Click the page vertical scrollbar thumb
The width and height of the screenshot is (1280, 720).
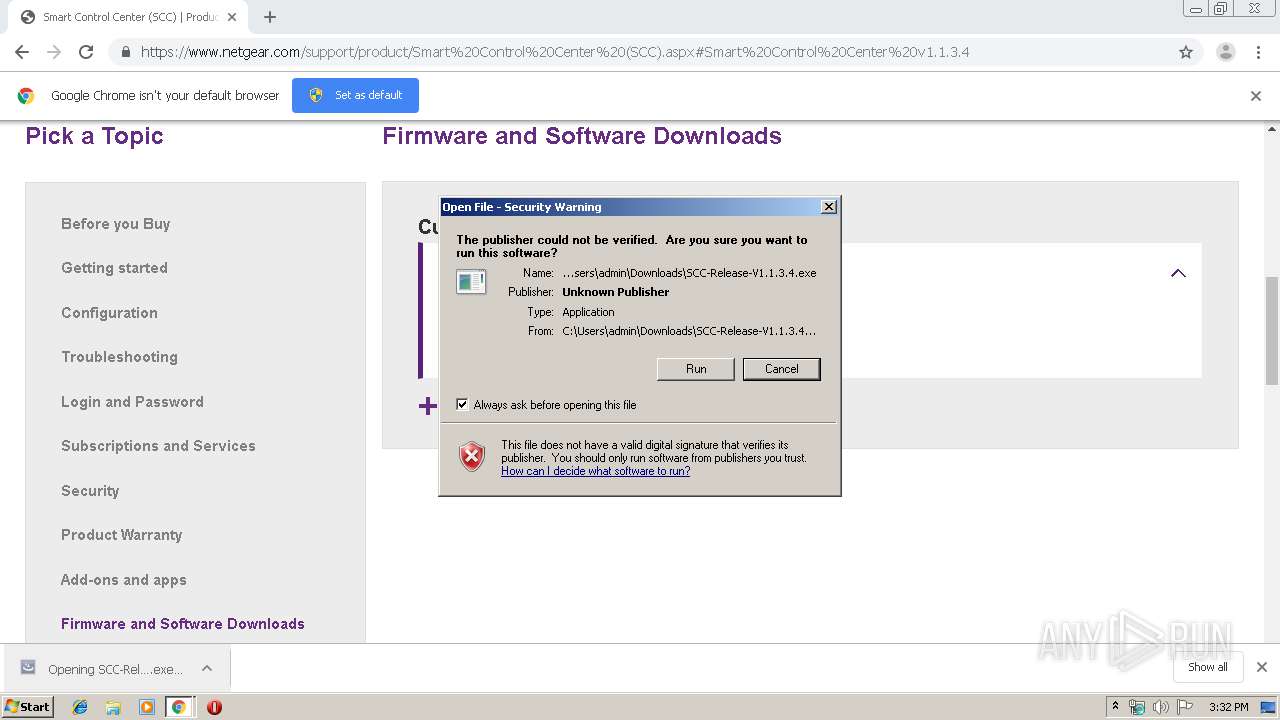tap(1272, 330)
